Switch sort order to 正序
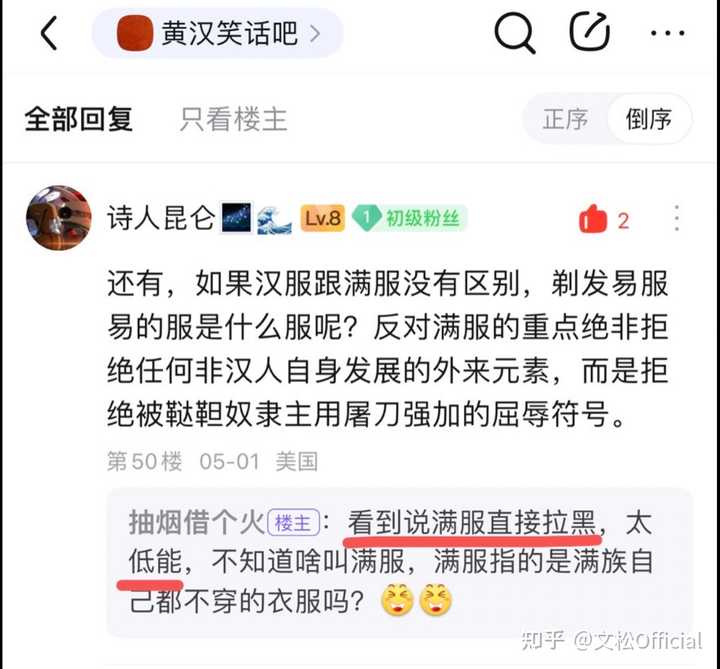 (x=565, y=119)
